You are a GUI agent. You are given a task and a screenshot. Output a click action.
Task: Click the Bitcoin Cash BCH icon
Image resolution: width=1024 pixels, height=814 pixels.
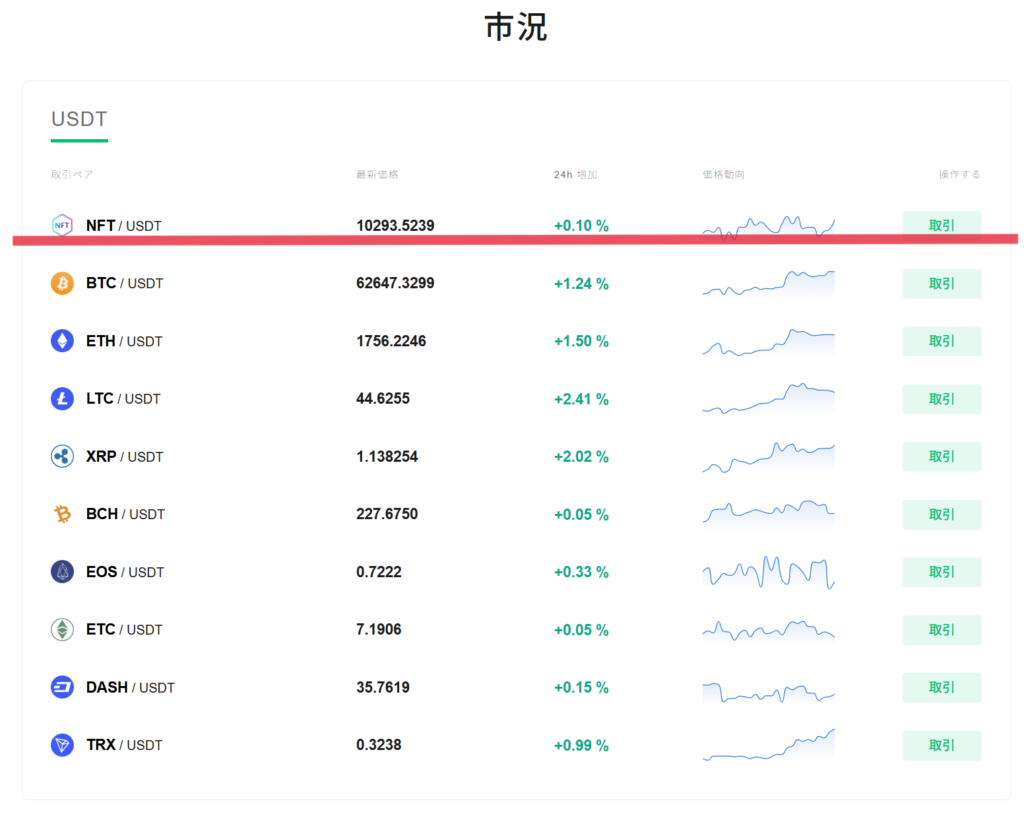[62, 514]
